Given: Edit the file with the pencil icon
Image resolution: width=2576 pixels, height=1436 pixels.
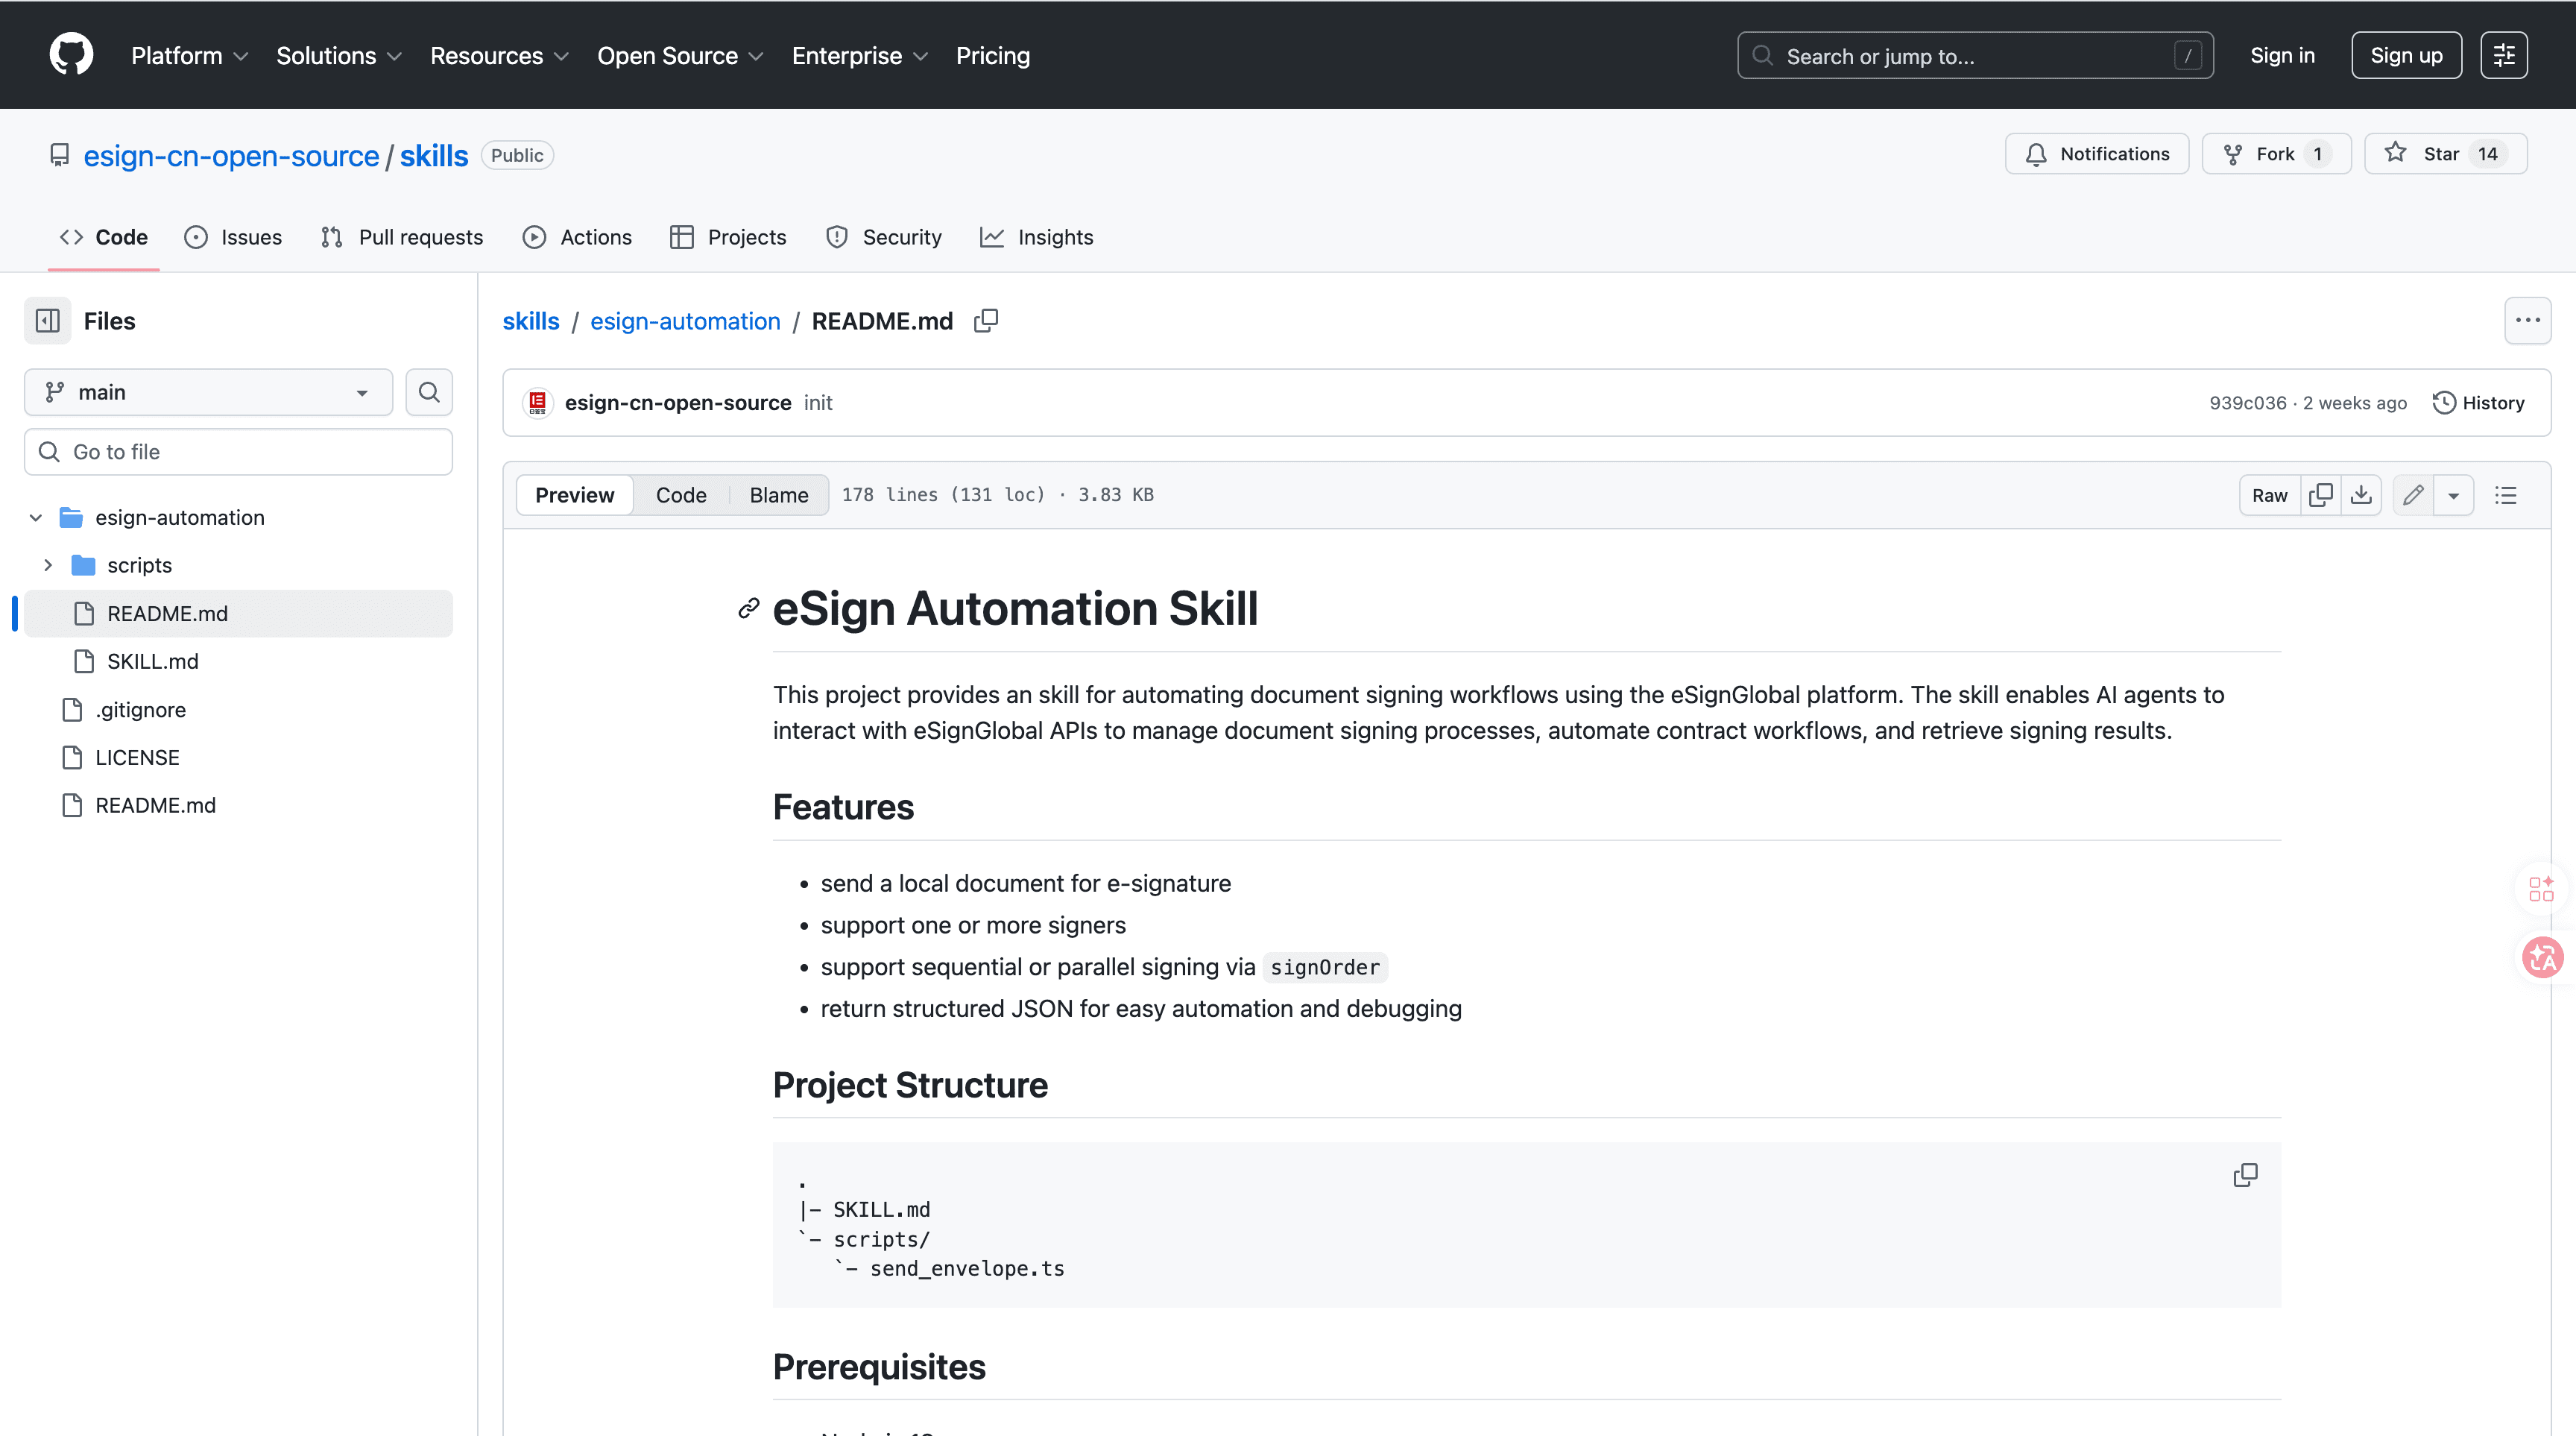Looking at the screenshot, I should click(2413, 494).
